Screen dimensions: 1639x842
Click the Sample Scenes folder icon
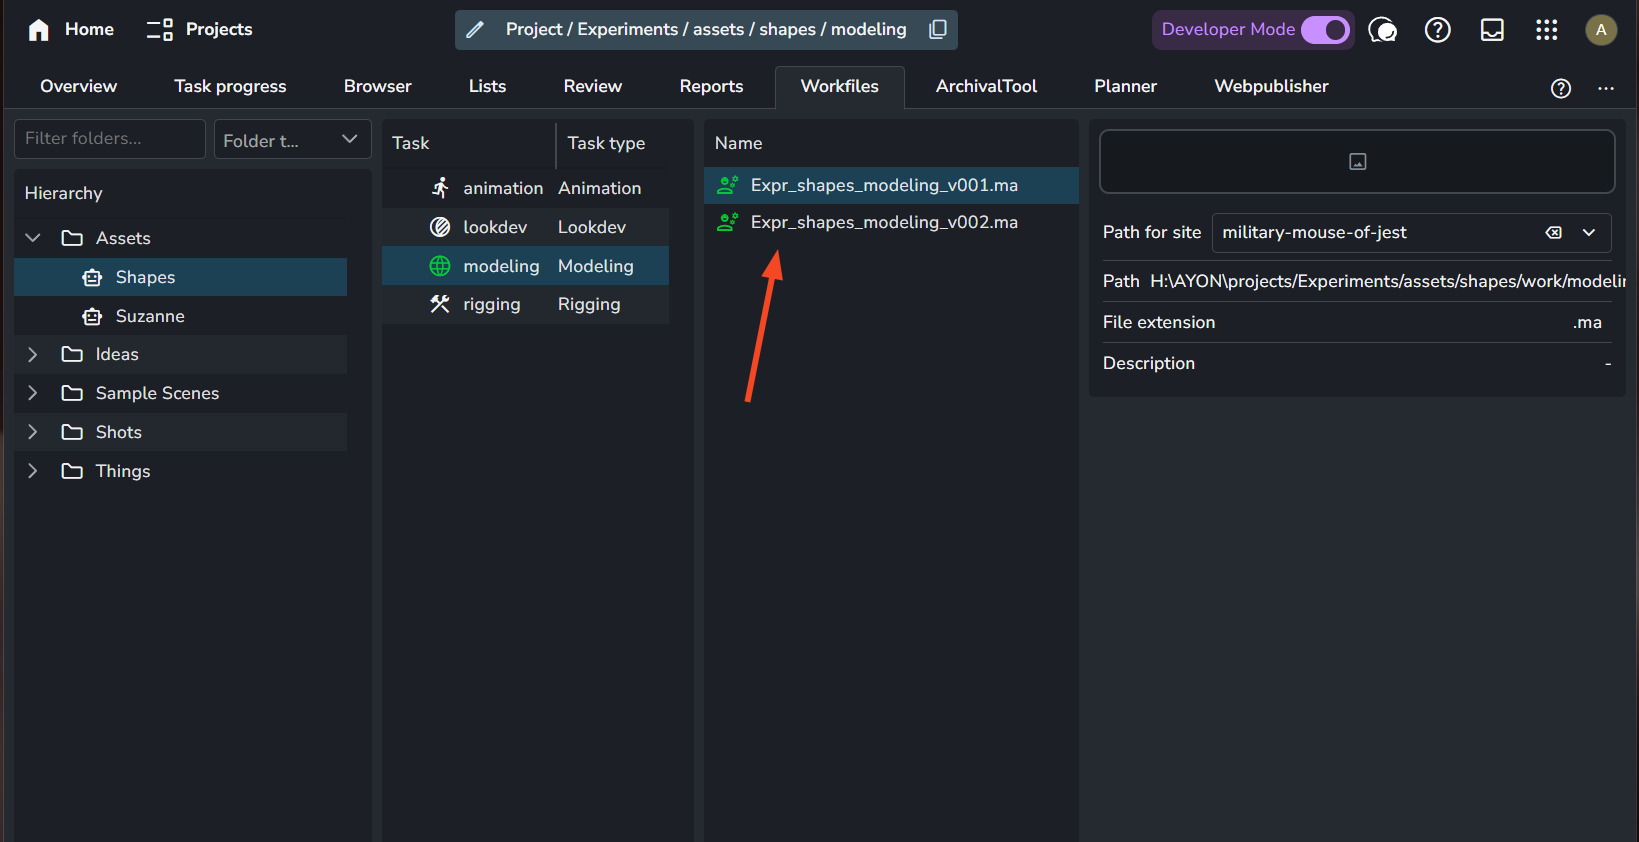72,393
